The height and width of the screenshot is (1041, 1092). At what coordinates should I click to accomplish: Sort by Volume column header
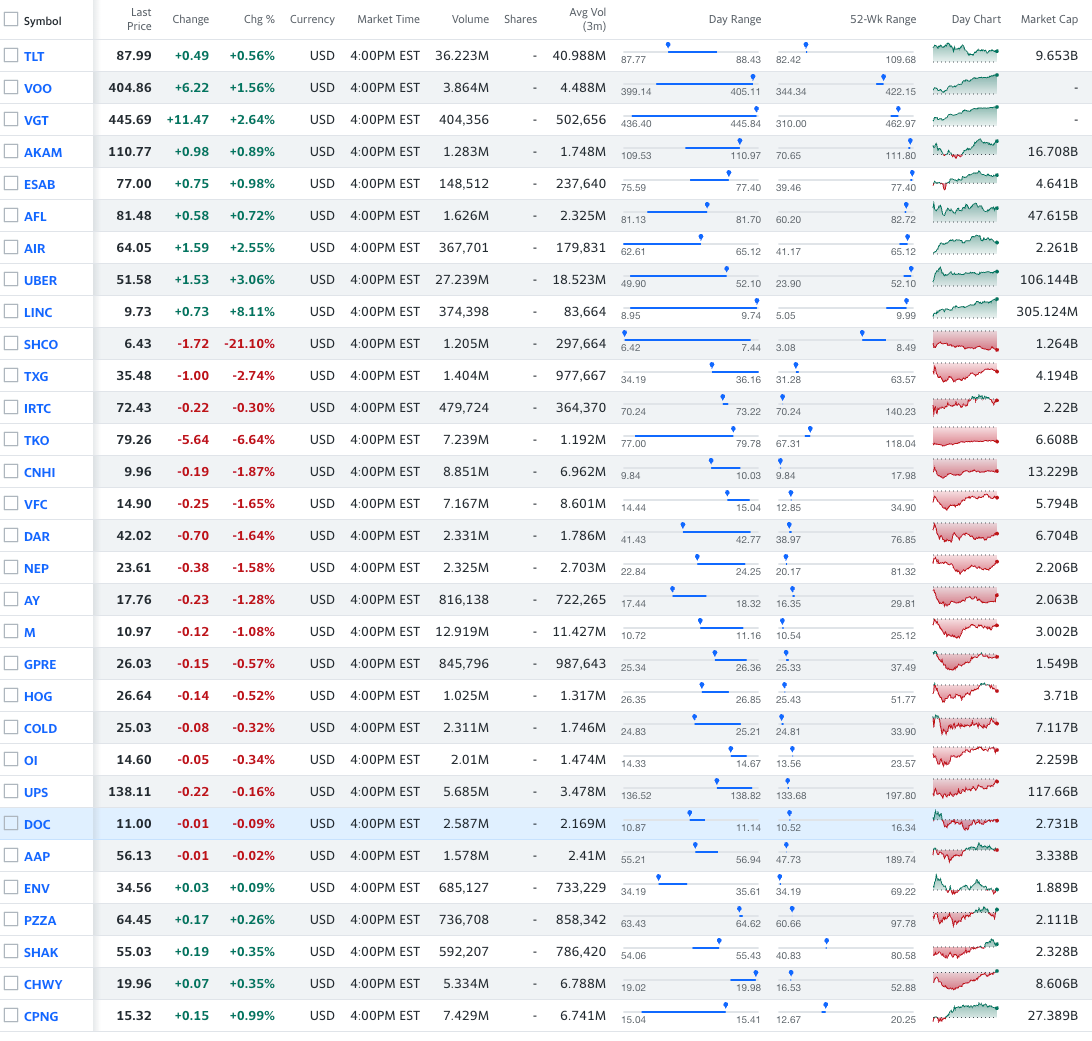(470, 19)
